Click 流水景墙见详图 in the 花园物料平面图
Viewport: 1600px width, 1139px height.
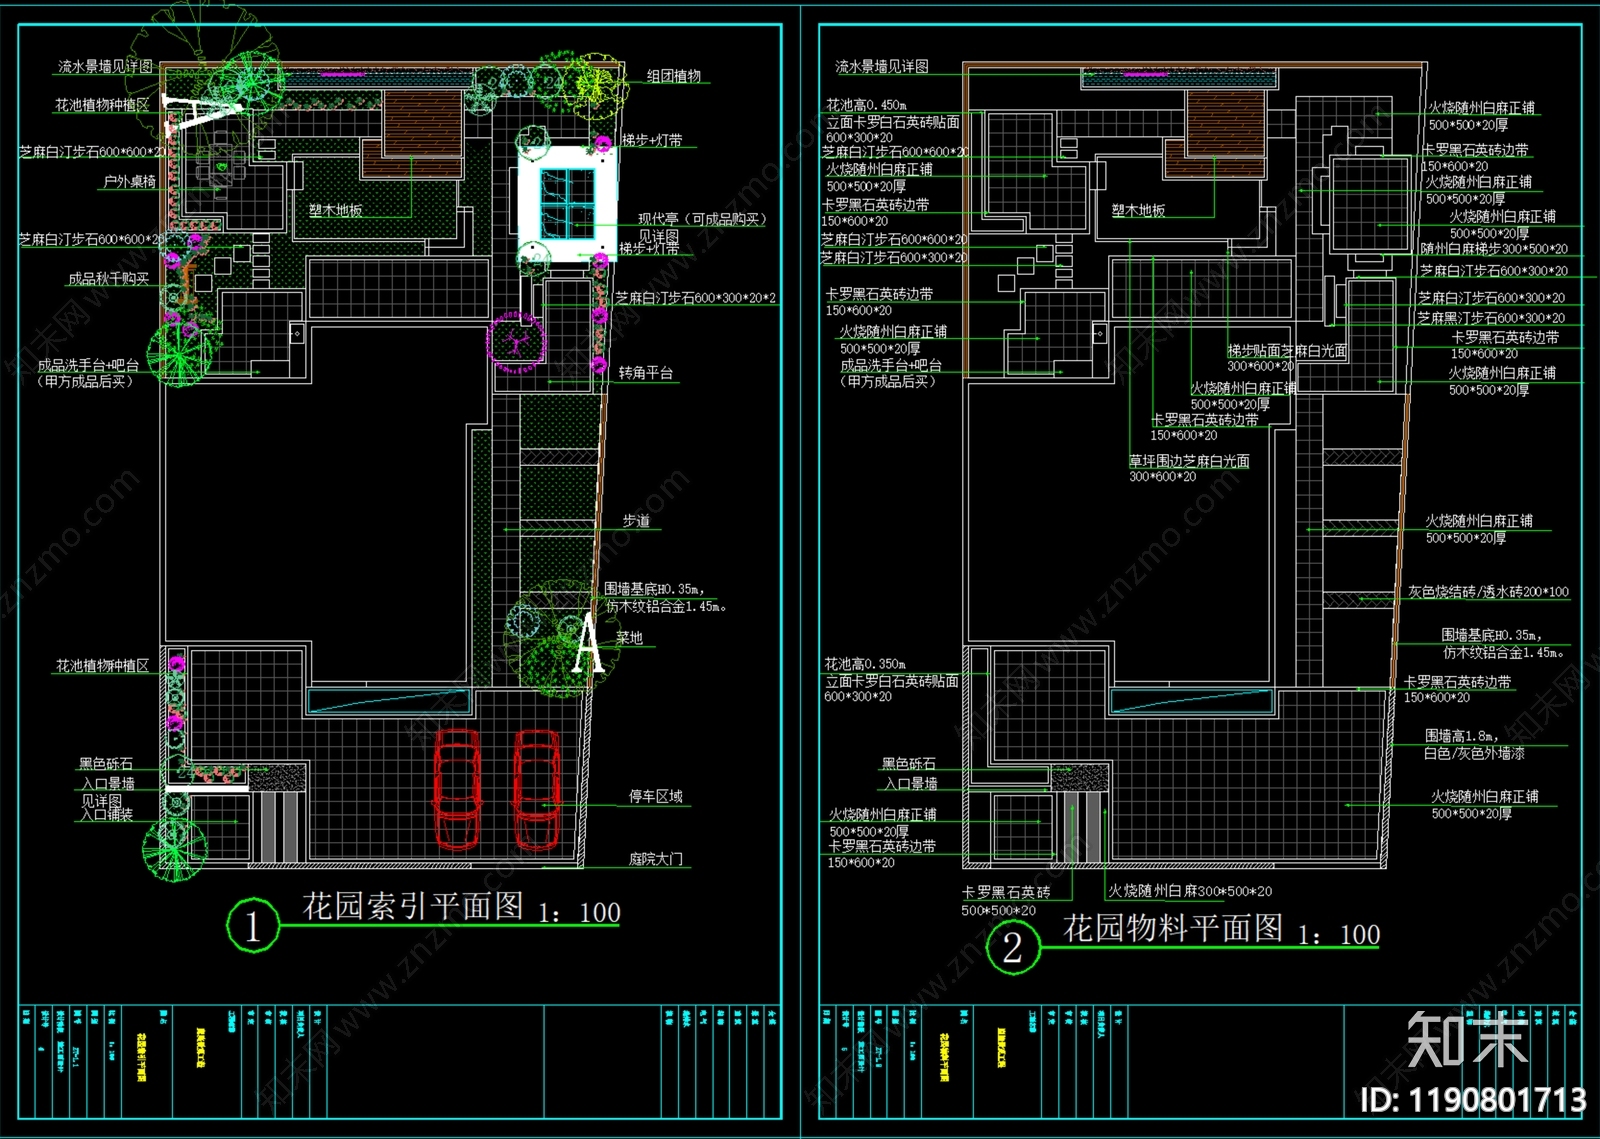882,67
